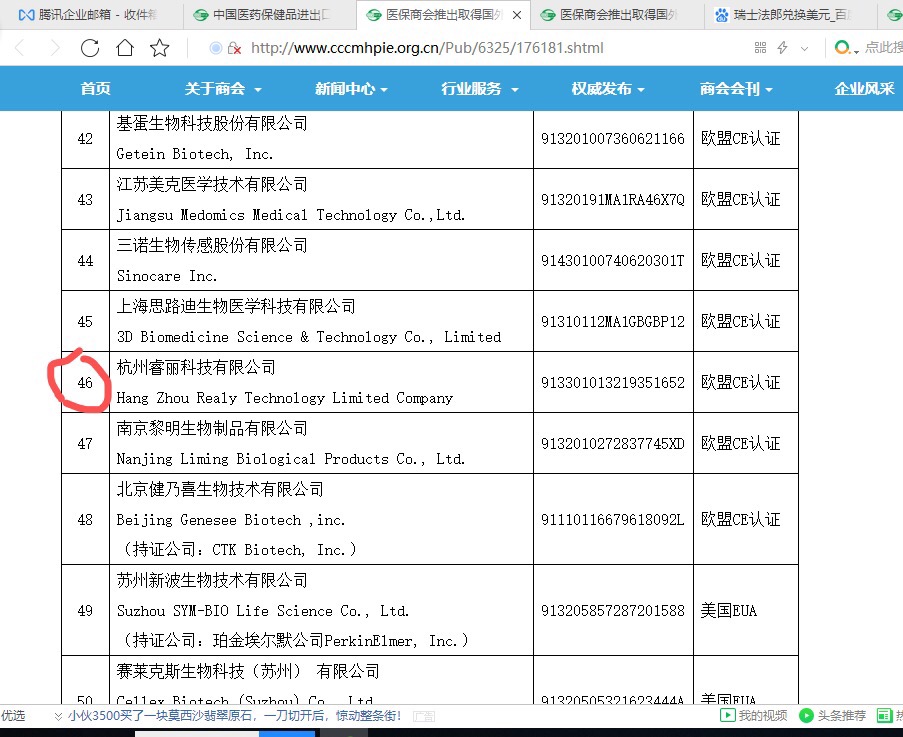This screenshot has width=903, height=737.
Task: Click code 91320191MA1RA46X7Q
Action: [x=613, y=200]
